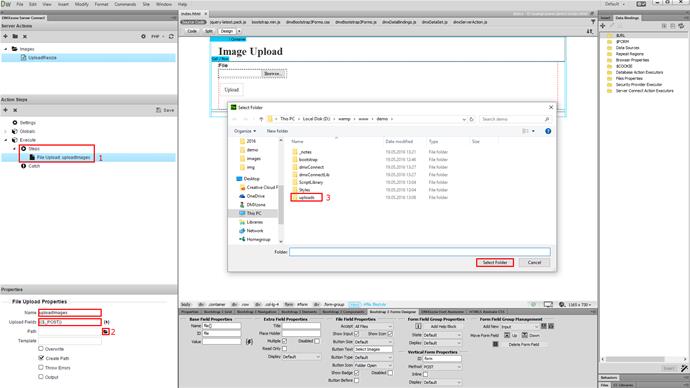Click the Delete Form Field icon
The width and height of the screenshot is (690, 388).
[x=495, y=344]
